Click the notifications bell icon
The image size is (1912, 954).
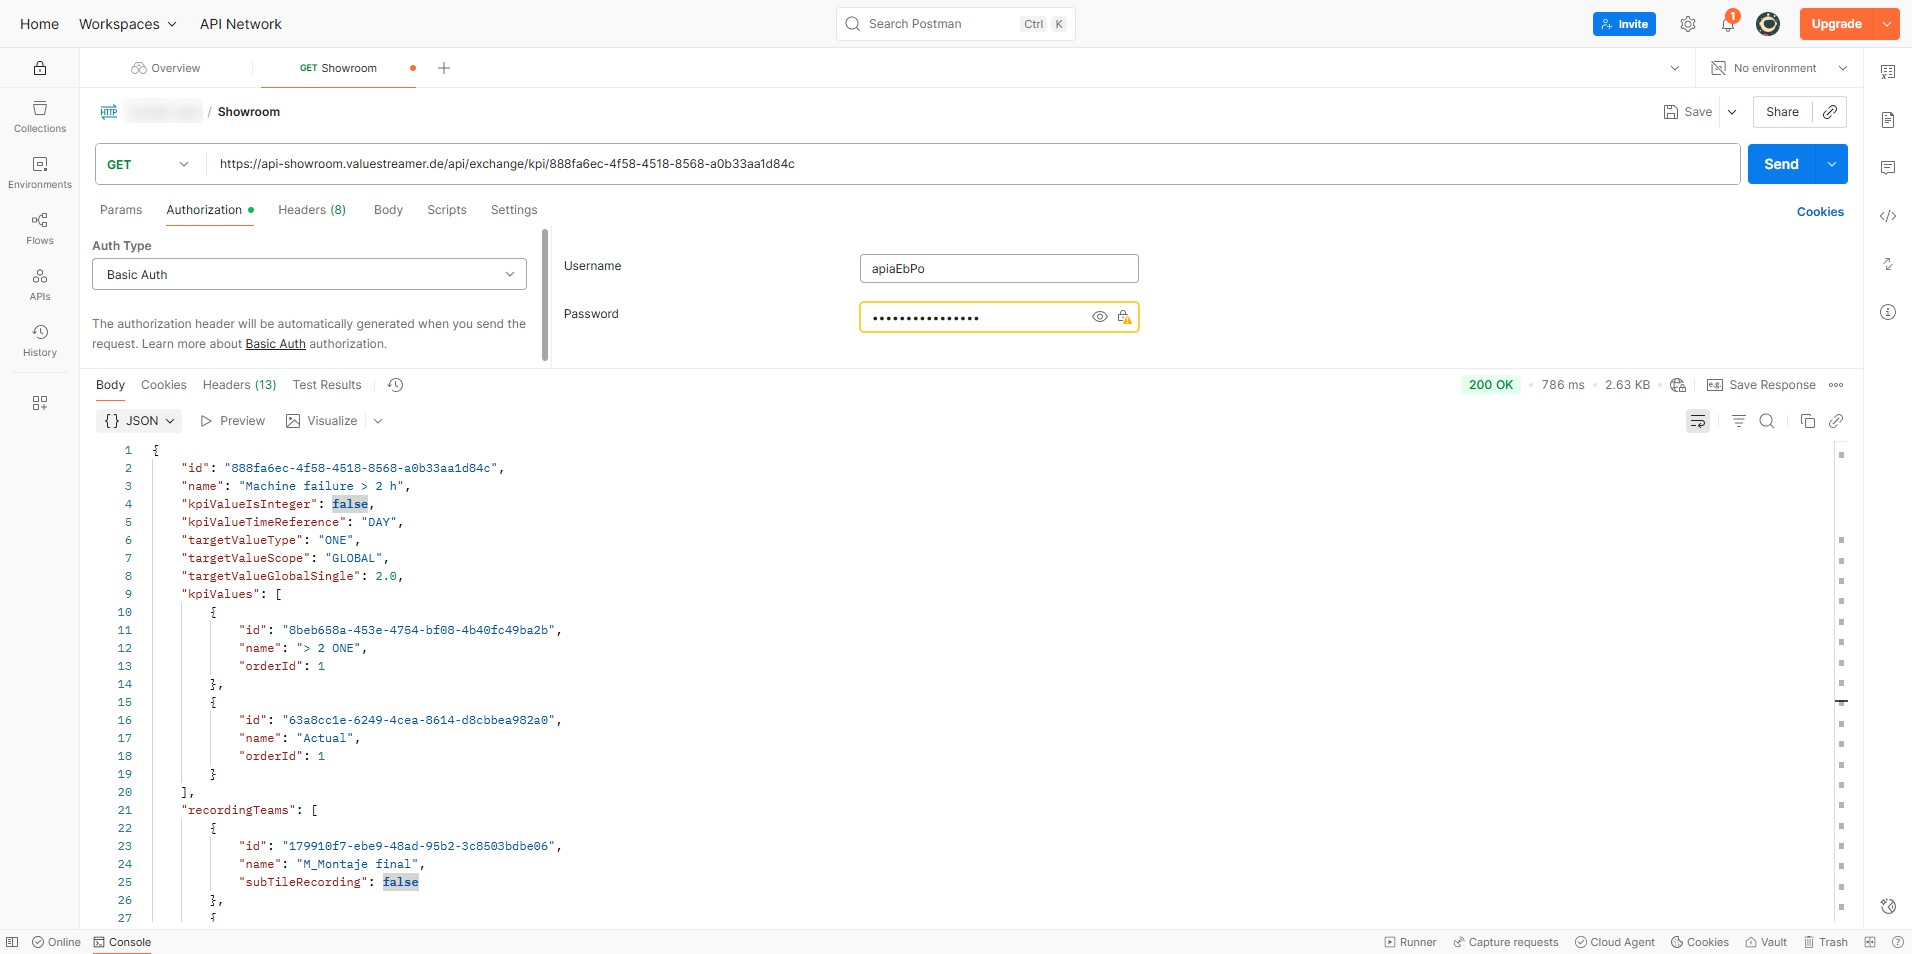point(1727,24)
